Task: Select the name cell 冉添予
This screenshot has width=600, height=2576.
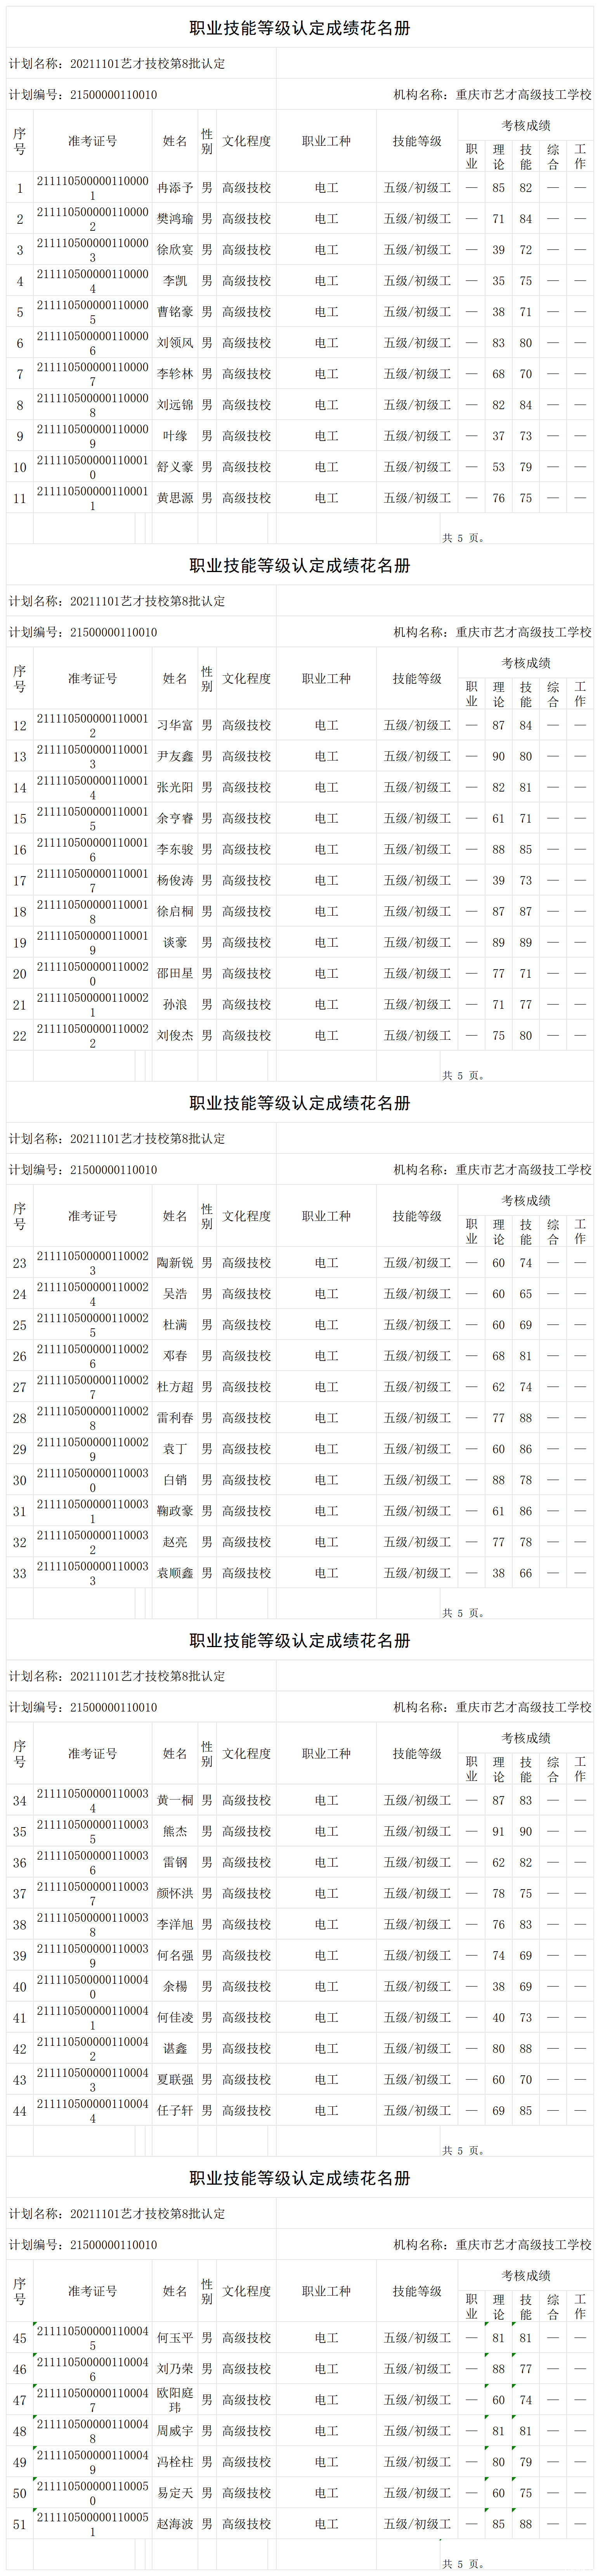Action: (175, 188)
